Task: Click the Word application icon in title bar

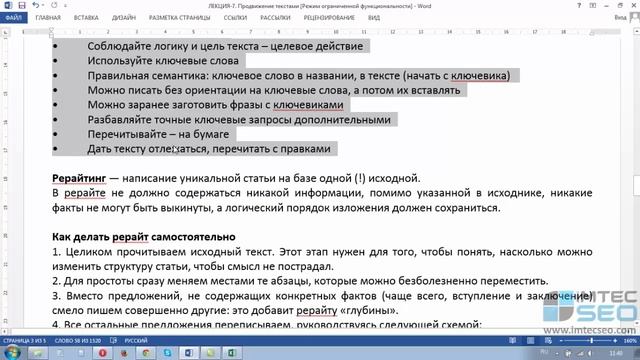Action: pos(8,5)
